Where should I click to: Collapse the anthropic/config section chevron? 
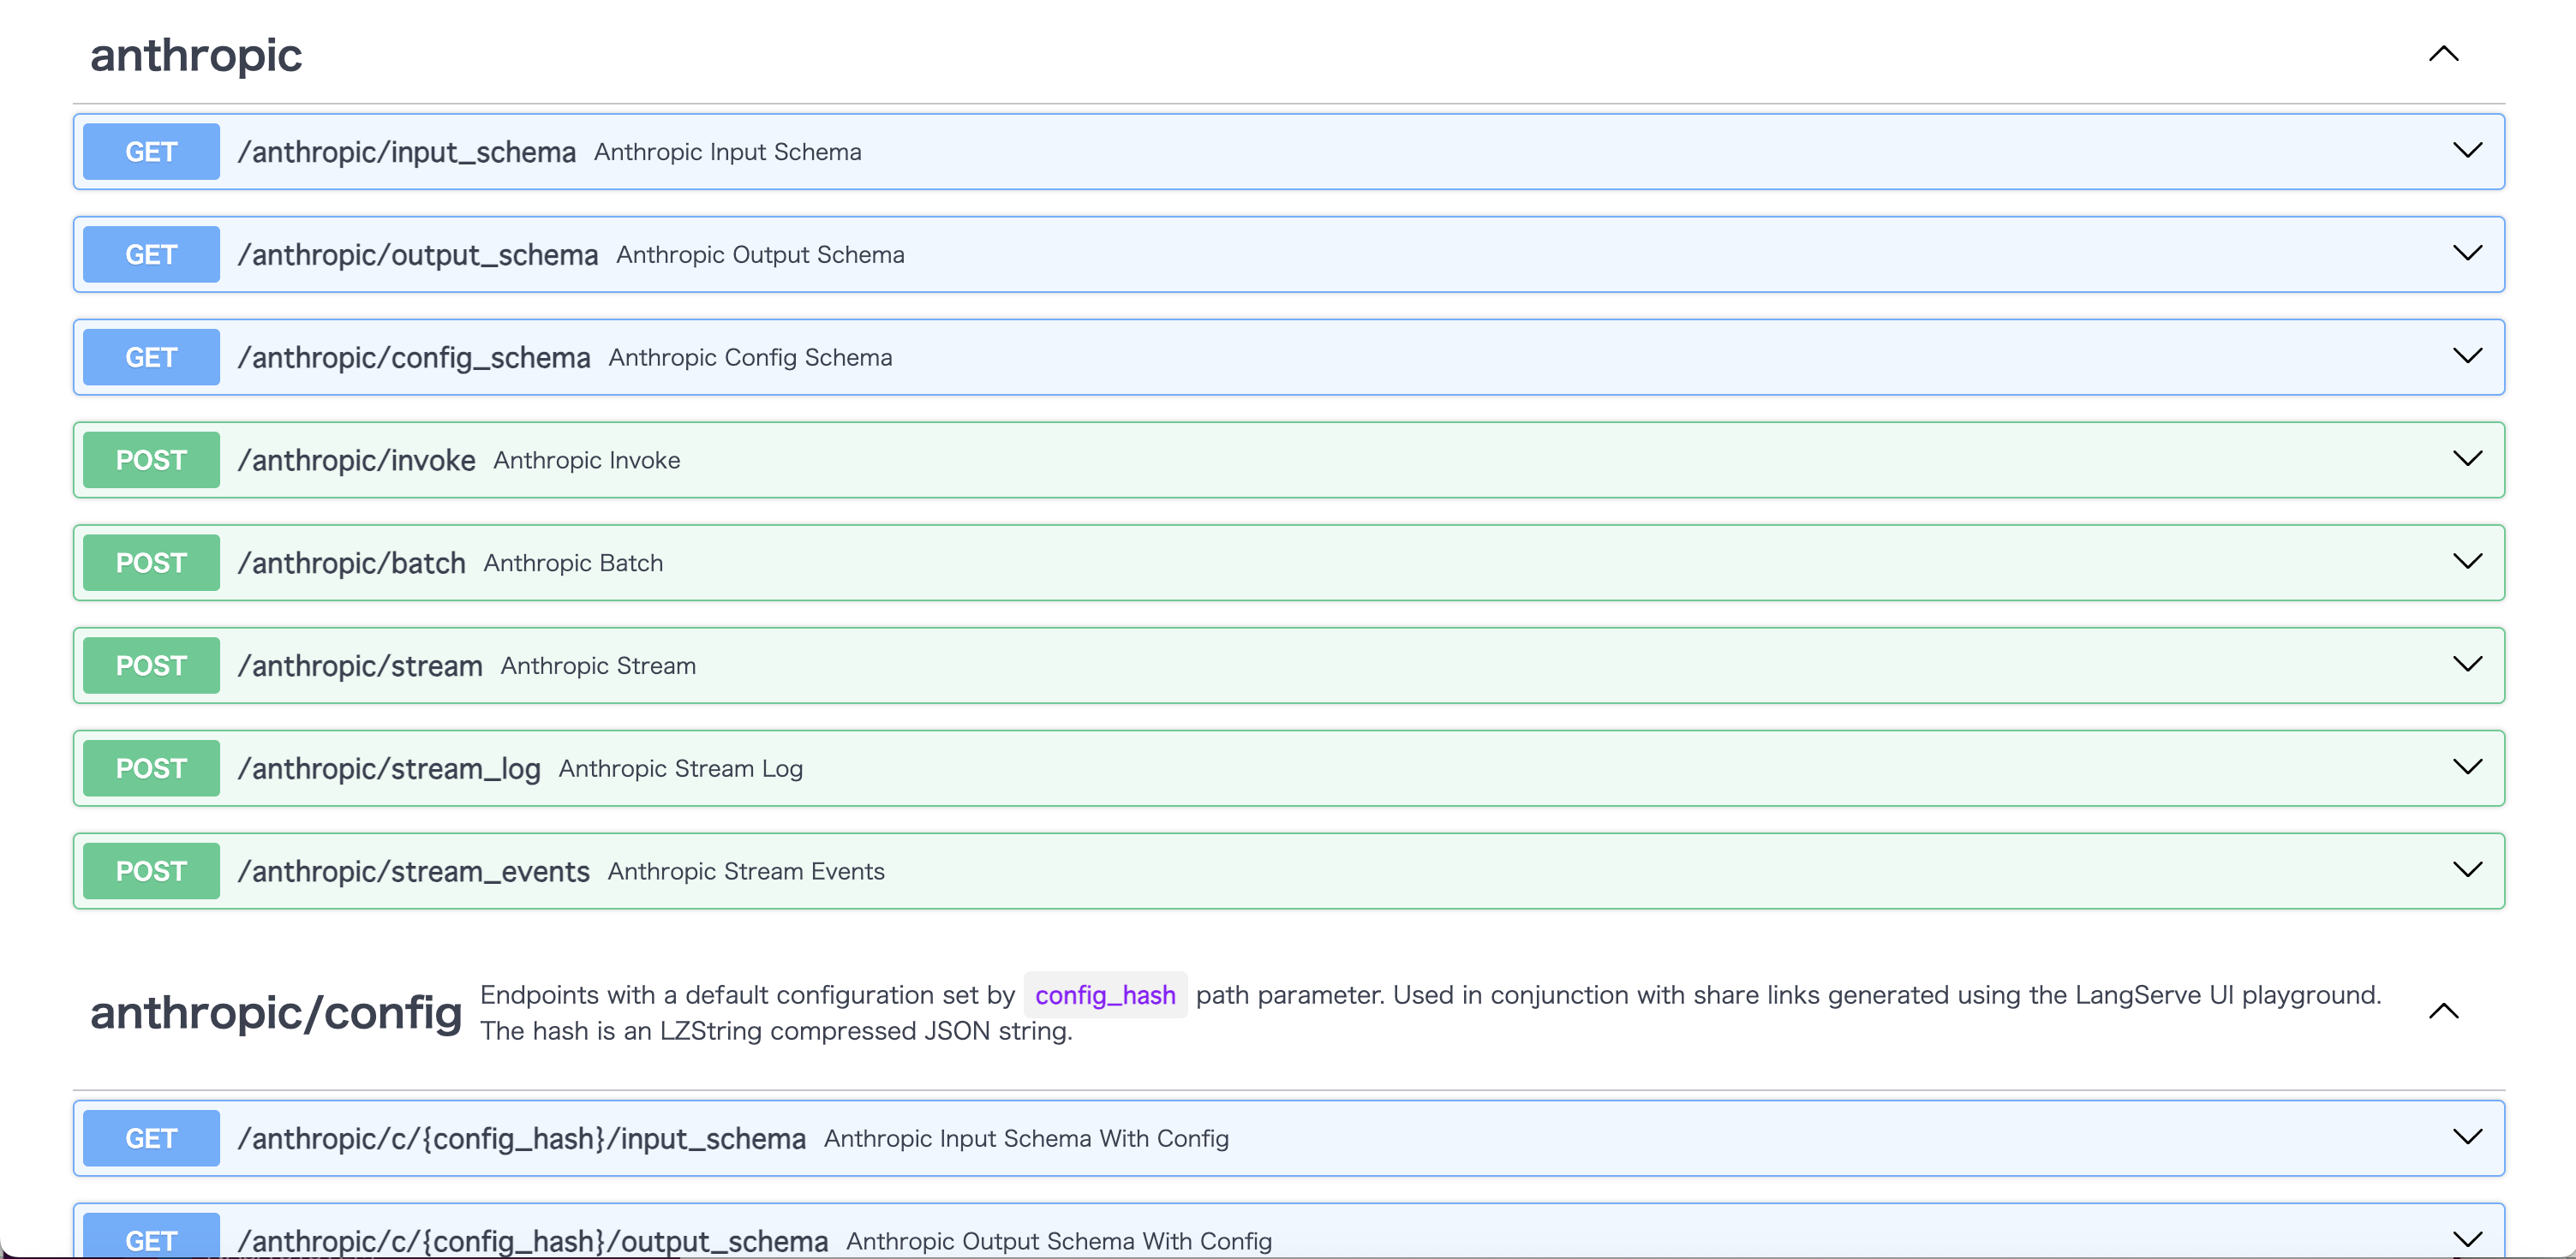2443,1011
